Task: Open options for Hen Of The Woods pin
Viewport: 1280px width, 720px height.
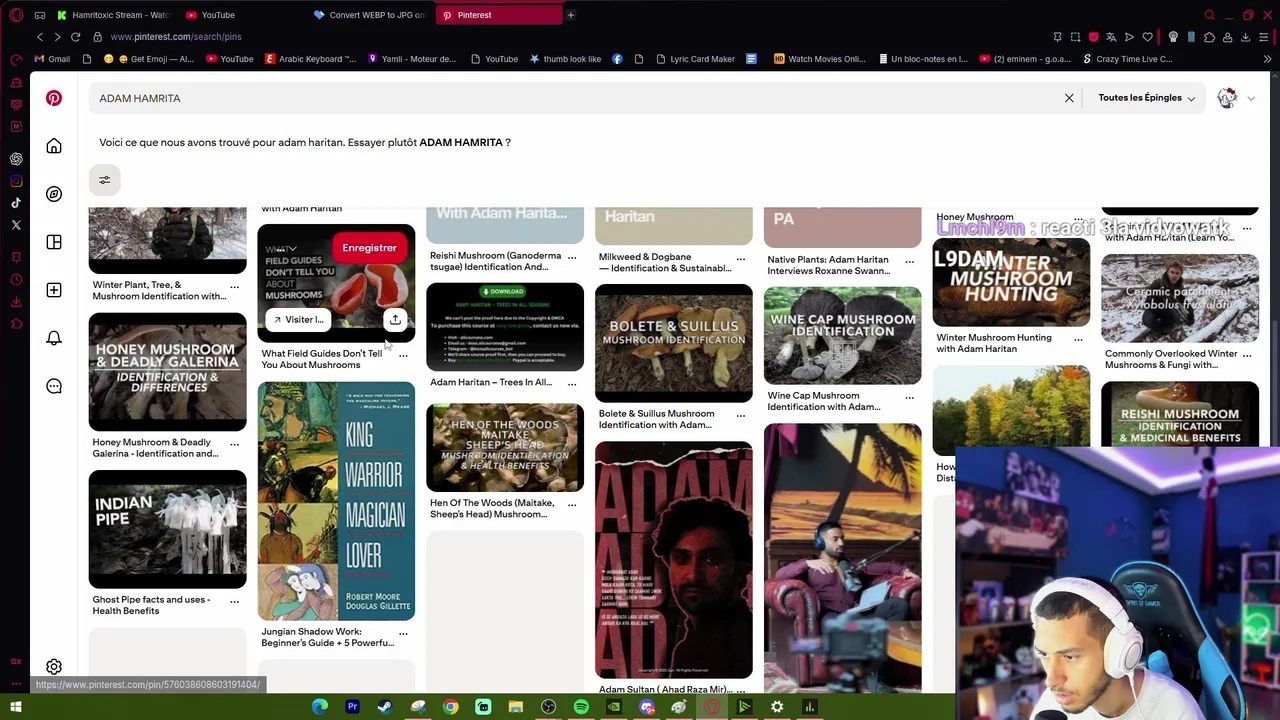Action: click(x=572, y=504)
